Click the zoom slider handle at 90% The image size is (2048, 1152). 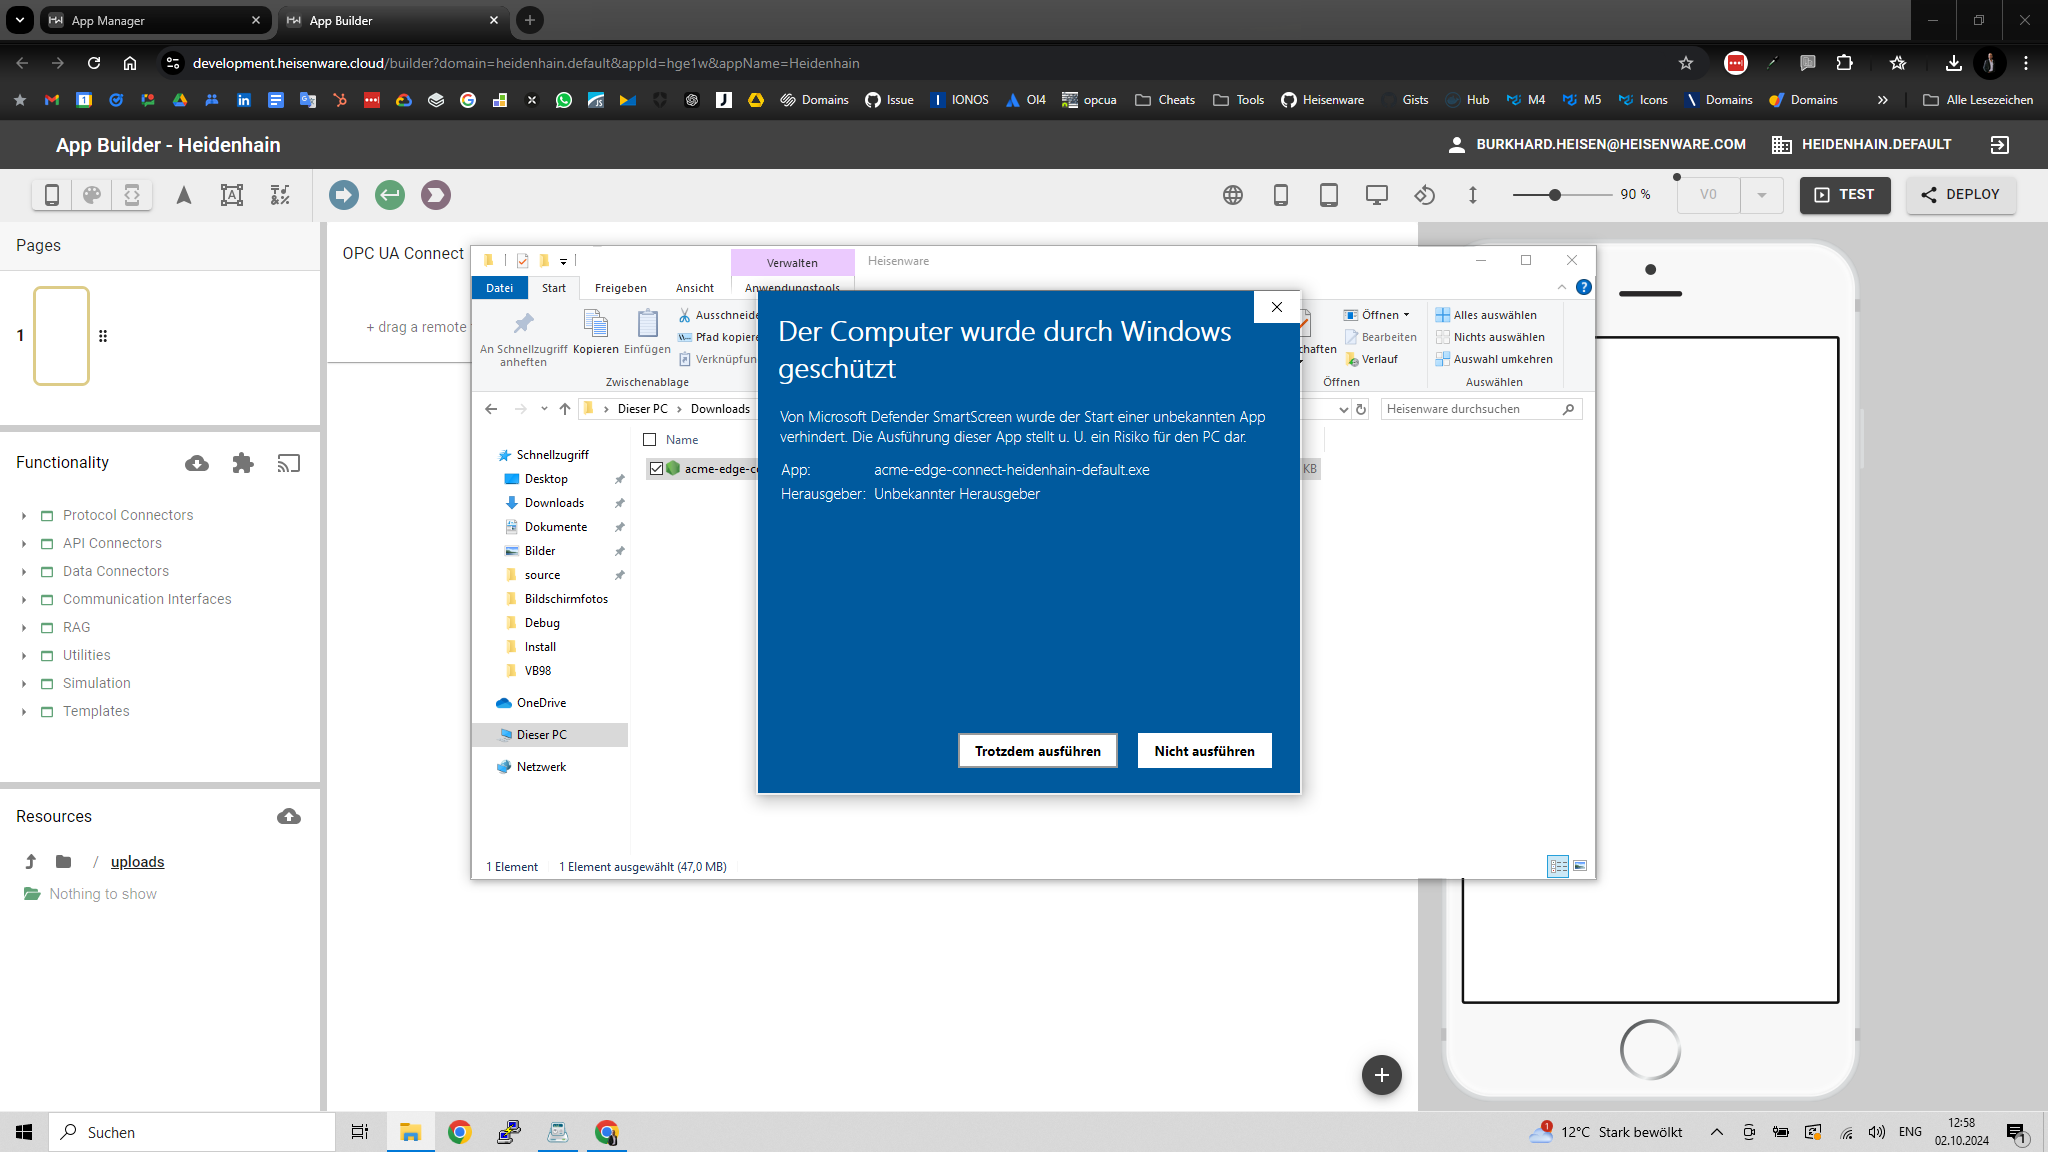click(x=1555, y=195)
